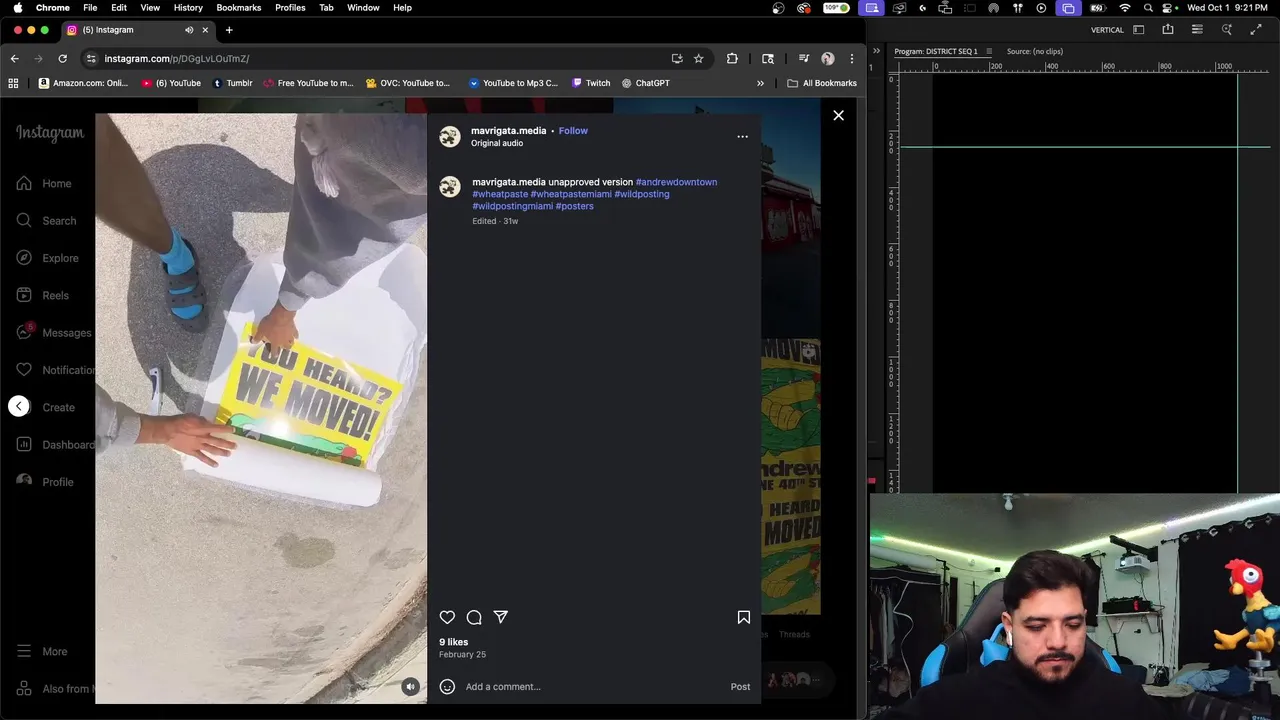
Task: Open the Wi-Fi status menu
Action: click(1125, 7)
